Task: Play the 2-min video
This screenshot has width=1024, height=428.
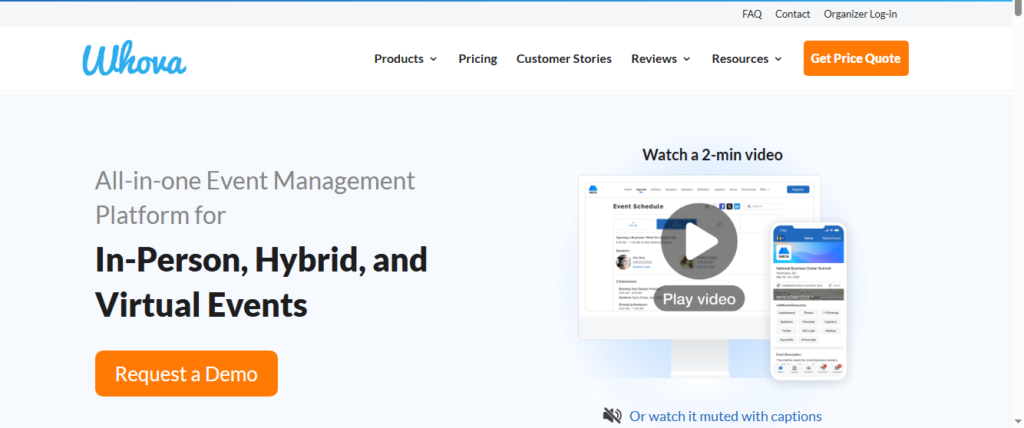Action: tap(699, 242)
